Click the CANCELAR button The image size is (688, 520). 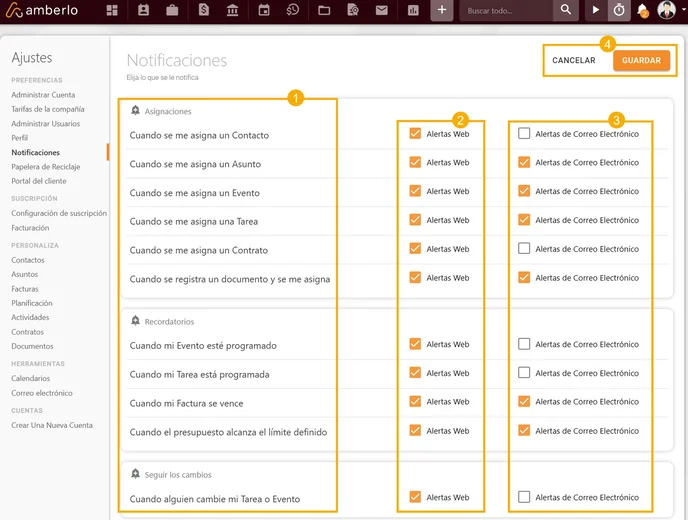(x=573, y=61)
